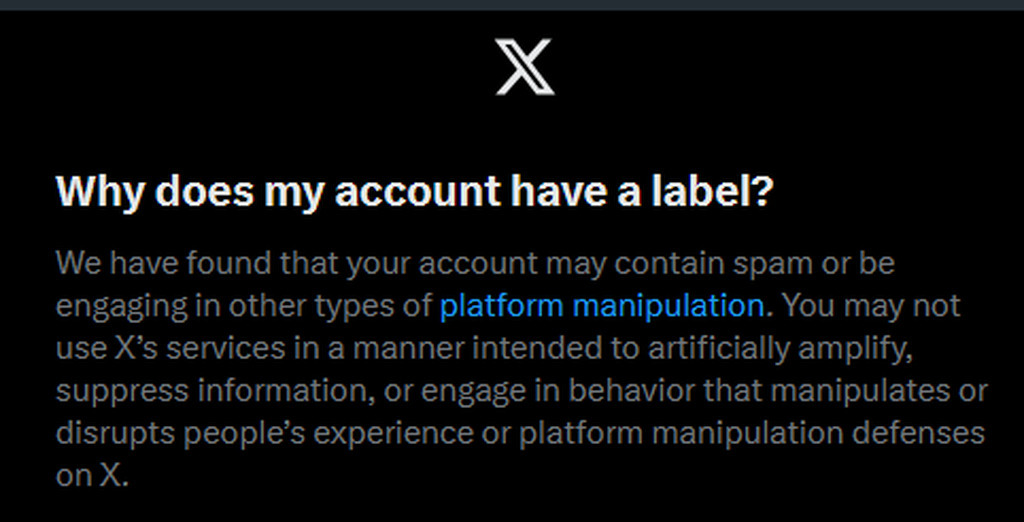
Task: Click the heading Why does my account have a label?
Action: pyautogui.click(x=415, y=192)
